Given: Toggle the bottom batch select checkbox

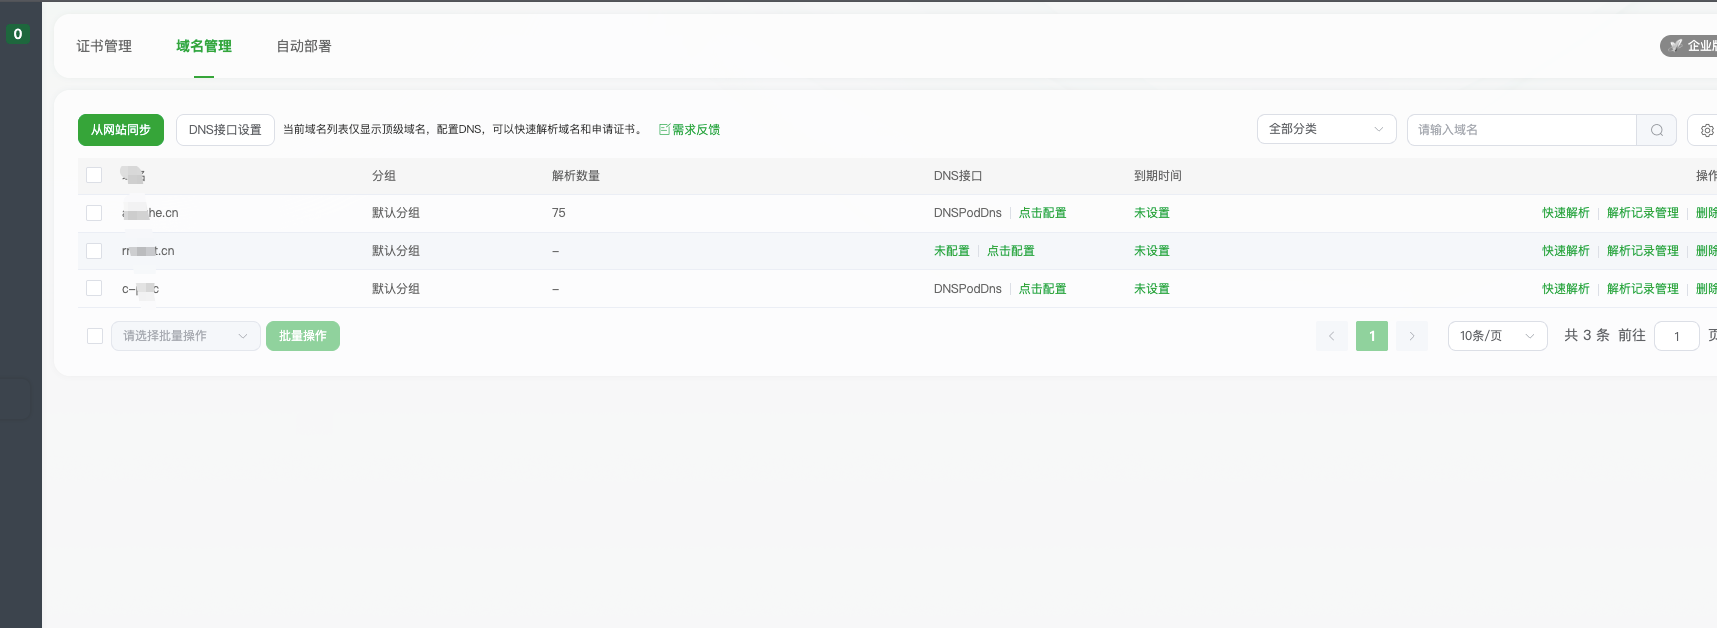Looking at the screenshot, I should (x=95, y=336).
